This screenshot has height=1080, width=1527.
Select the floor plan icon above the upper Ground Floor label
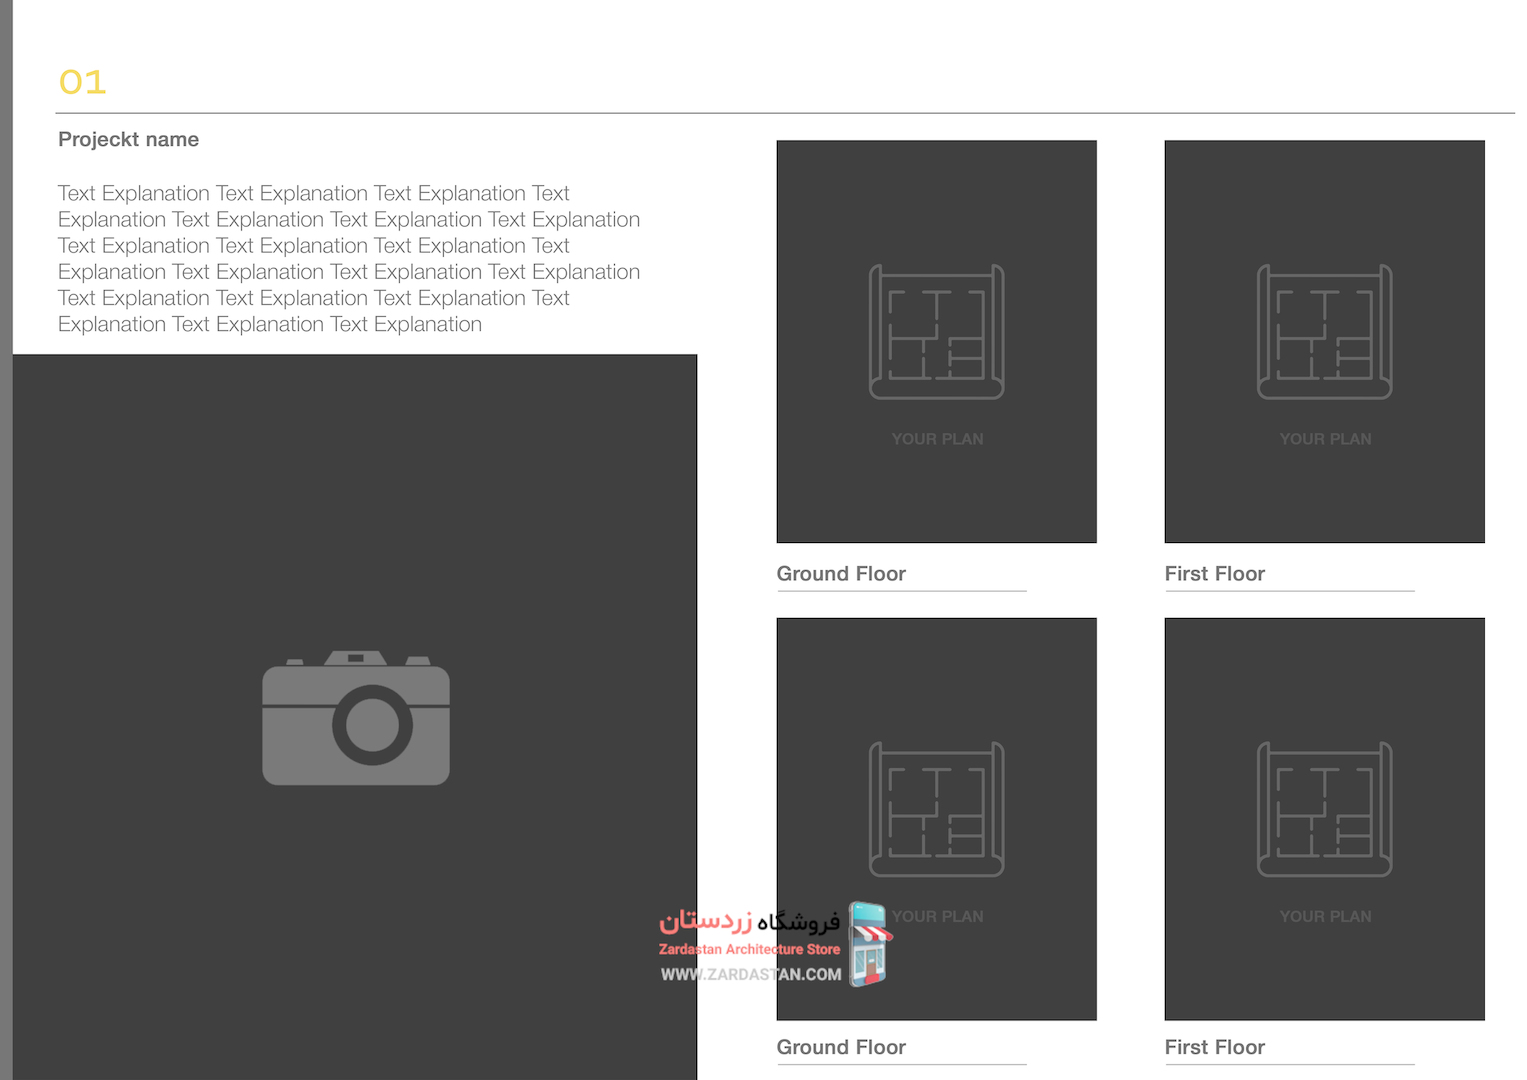[x=936, y=332]
